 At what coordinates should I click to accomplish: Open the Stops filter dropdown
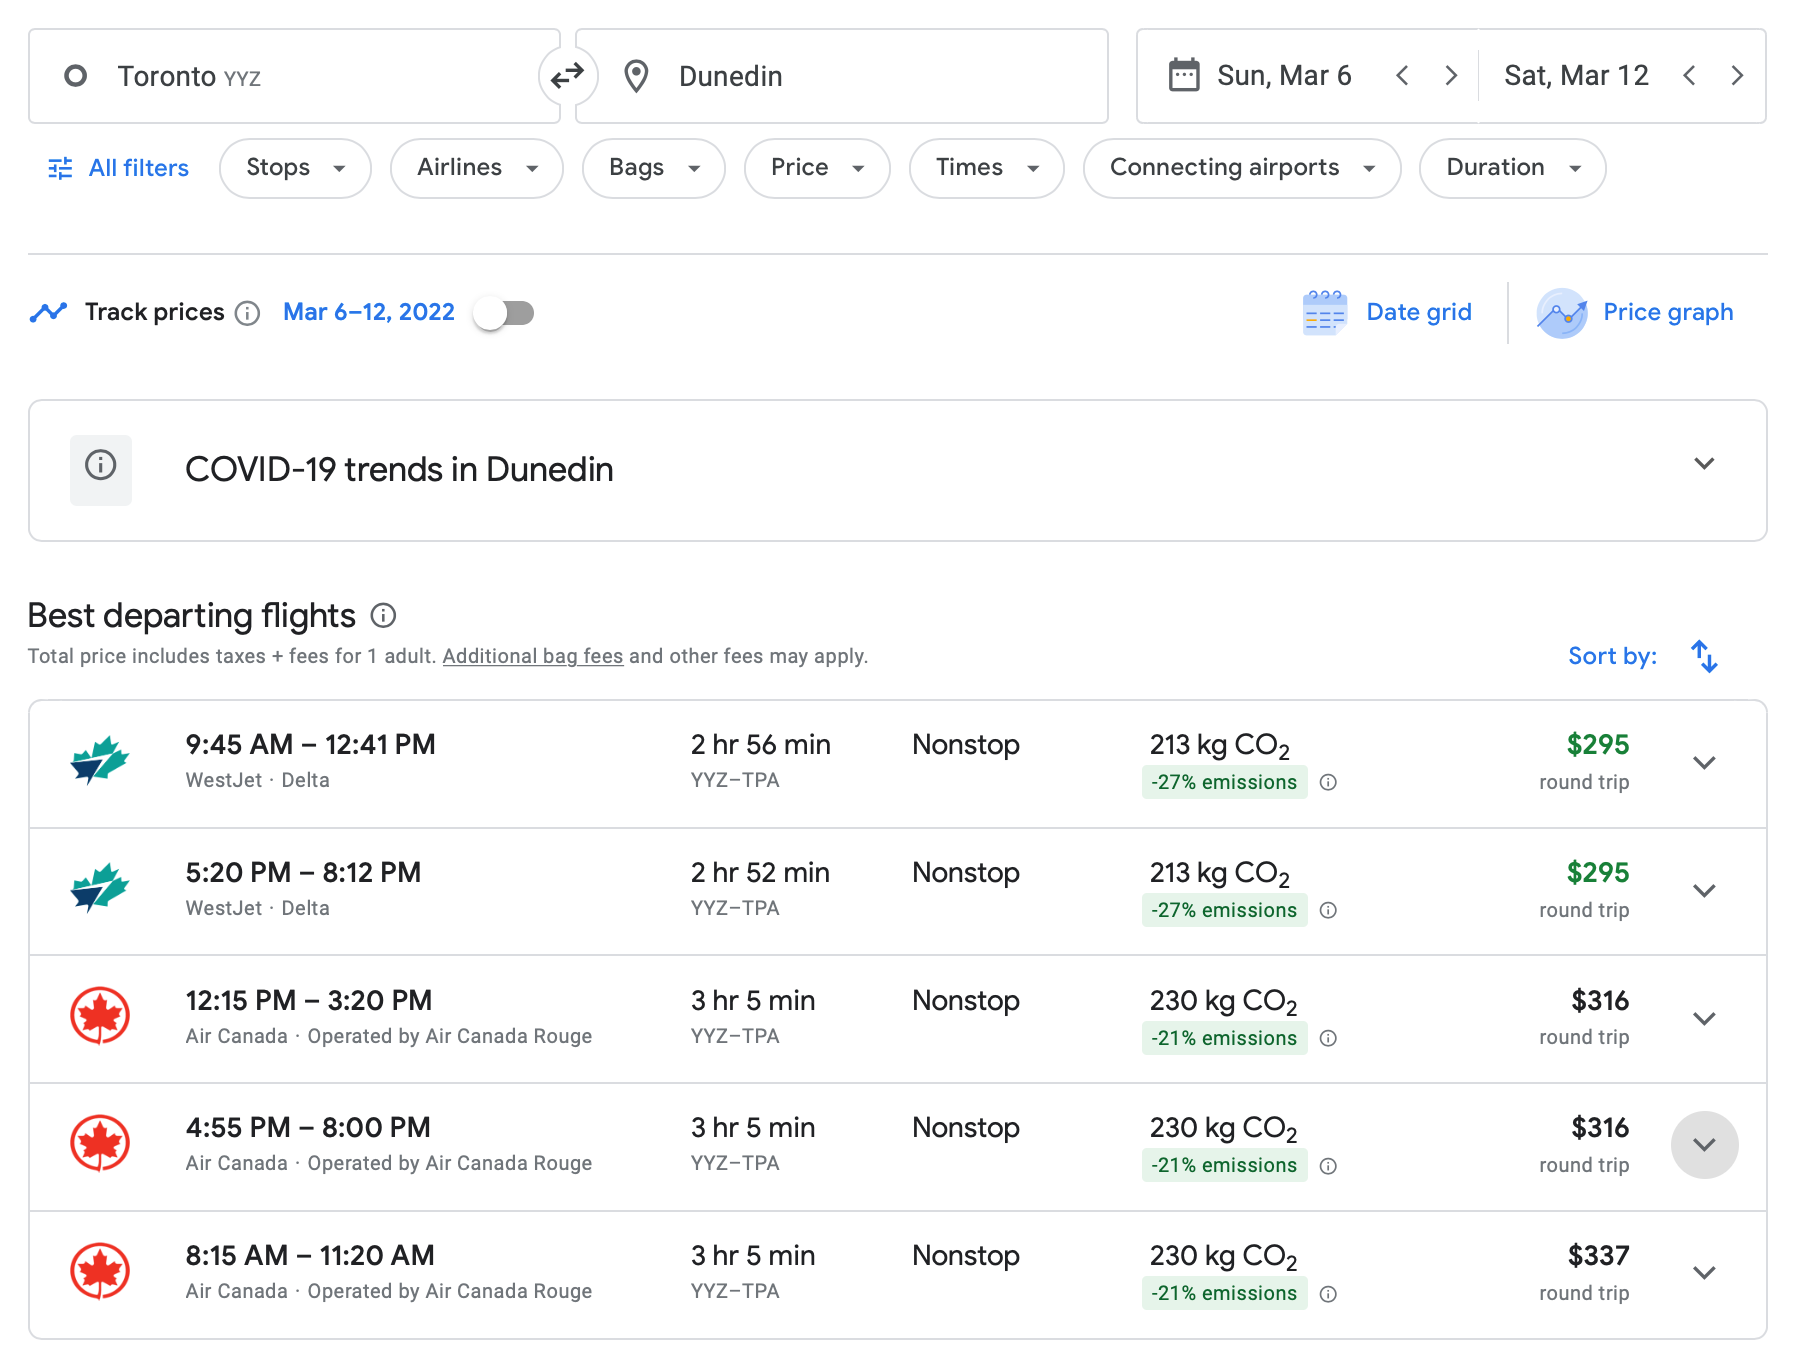tap(295, 168)
